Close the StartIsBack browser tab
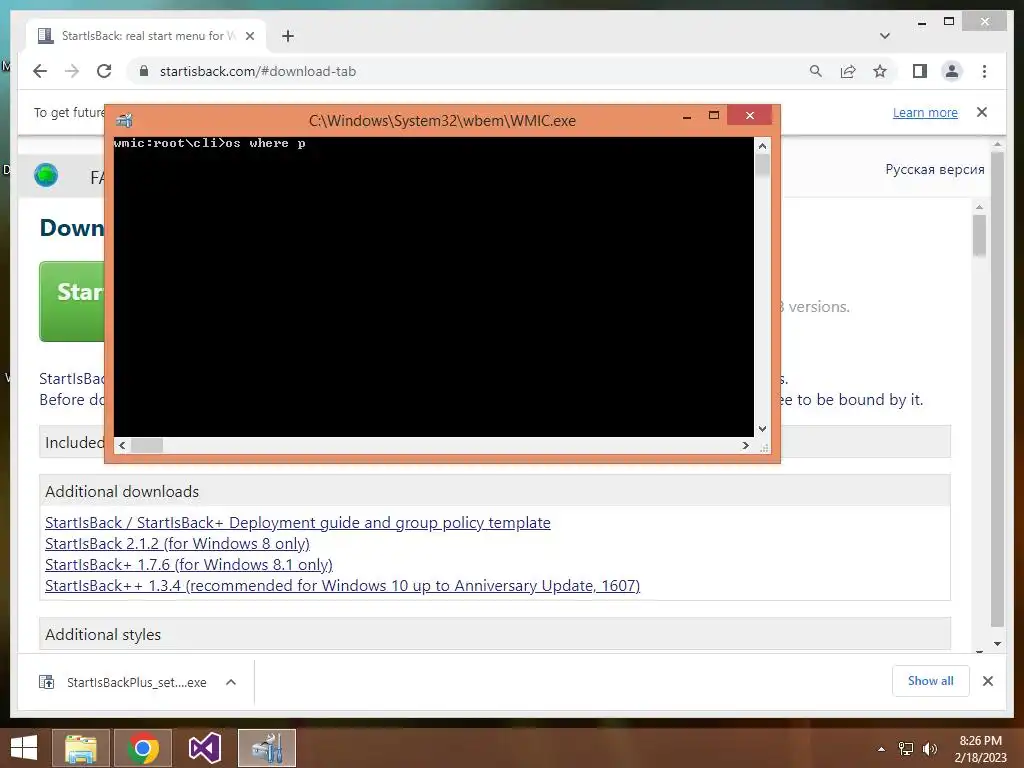This screenshot has width=1024, height=768. click(x=249, y=36)
